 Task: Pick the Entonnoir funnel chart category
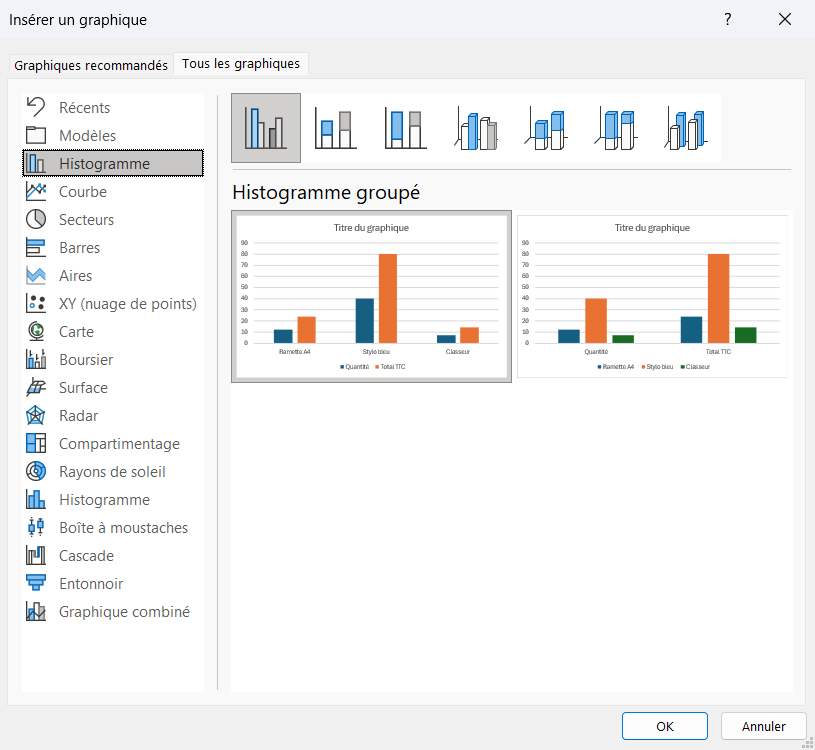tap(113, 585)
